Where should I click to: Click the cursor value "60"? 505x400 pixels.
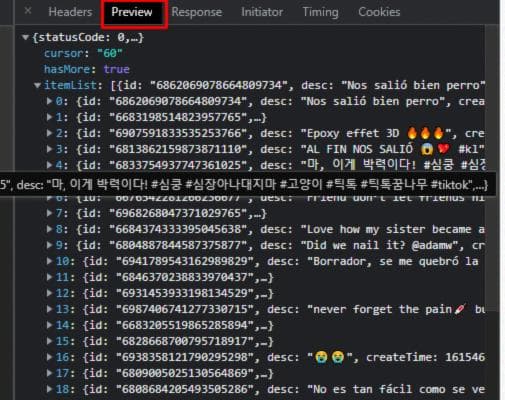coord(110,53)
